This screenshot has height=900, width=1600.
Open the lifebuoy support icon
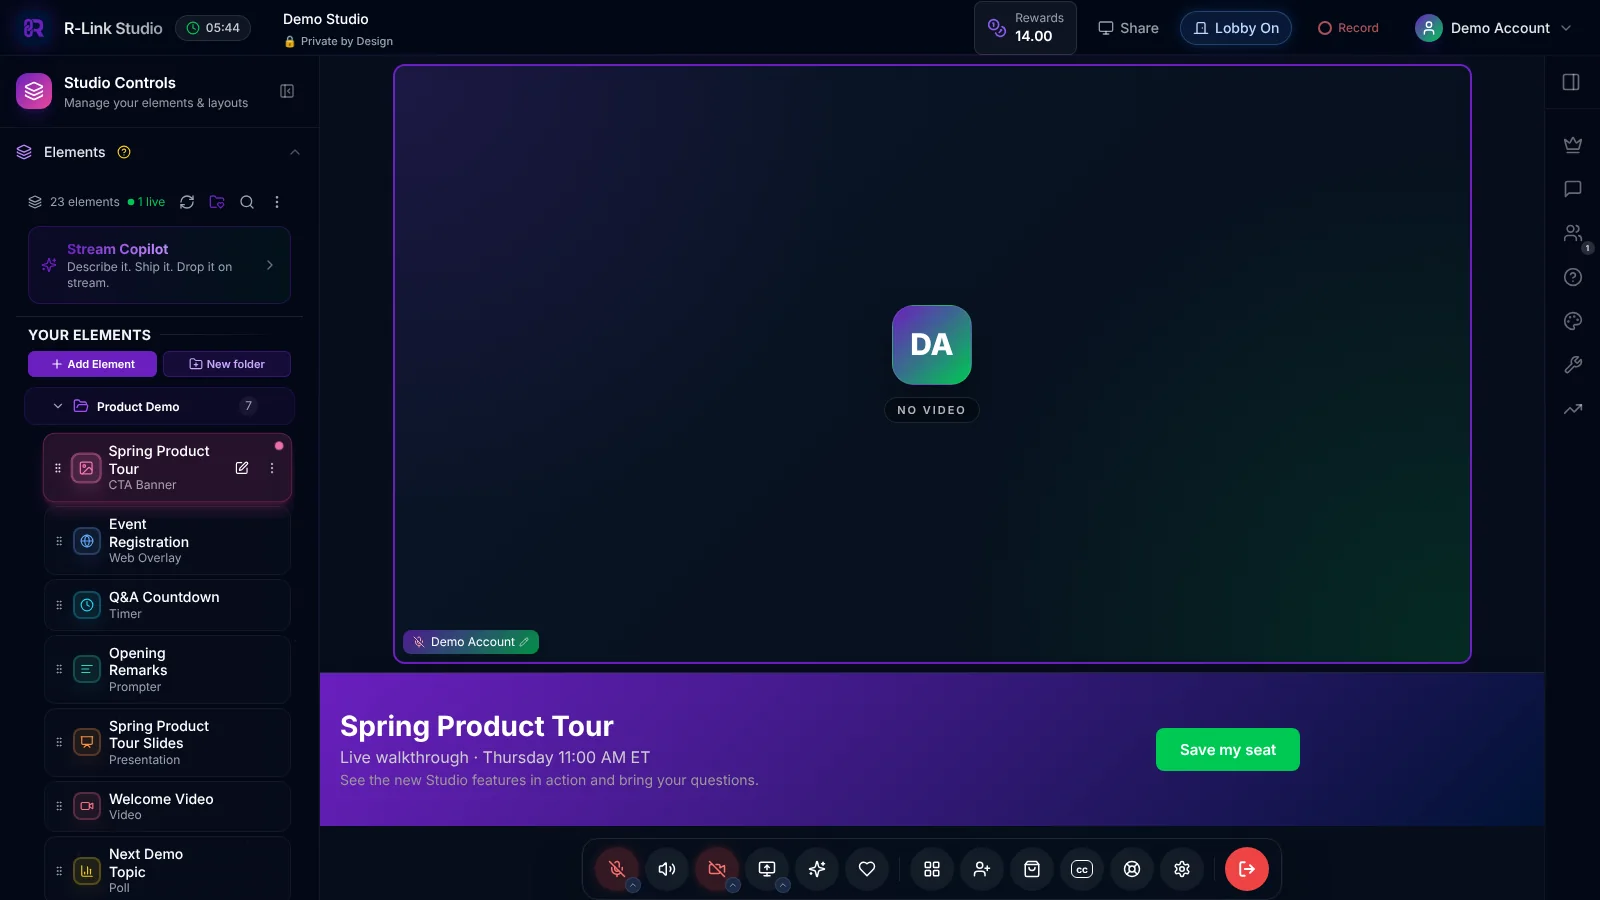point(1132,869)
